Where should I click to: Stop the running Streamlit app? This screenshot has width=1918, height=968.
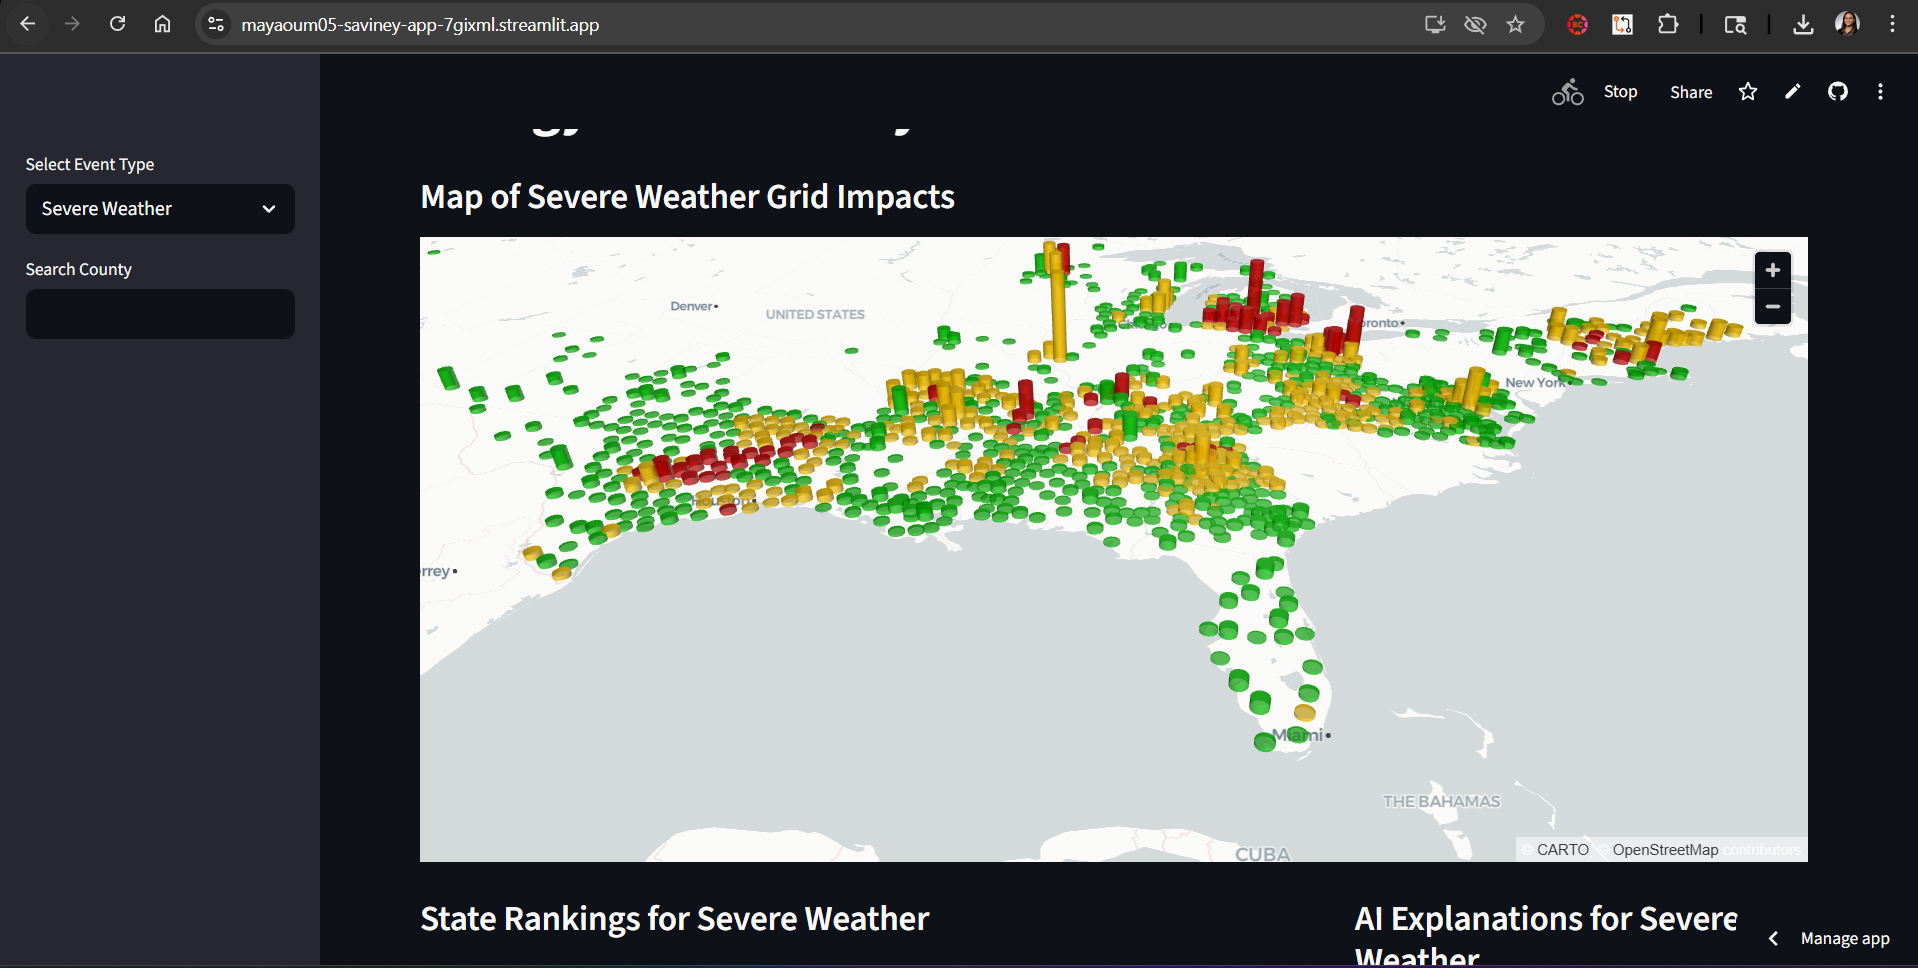pos(1620,92)
